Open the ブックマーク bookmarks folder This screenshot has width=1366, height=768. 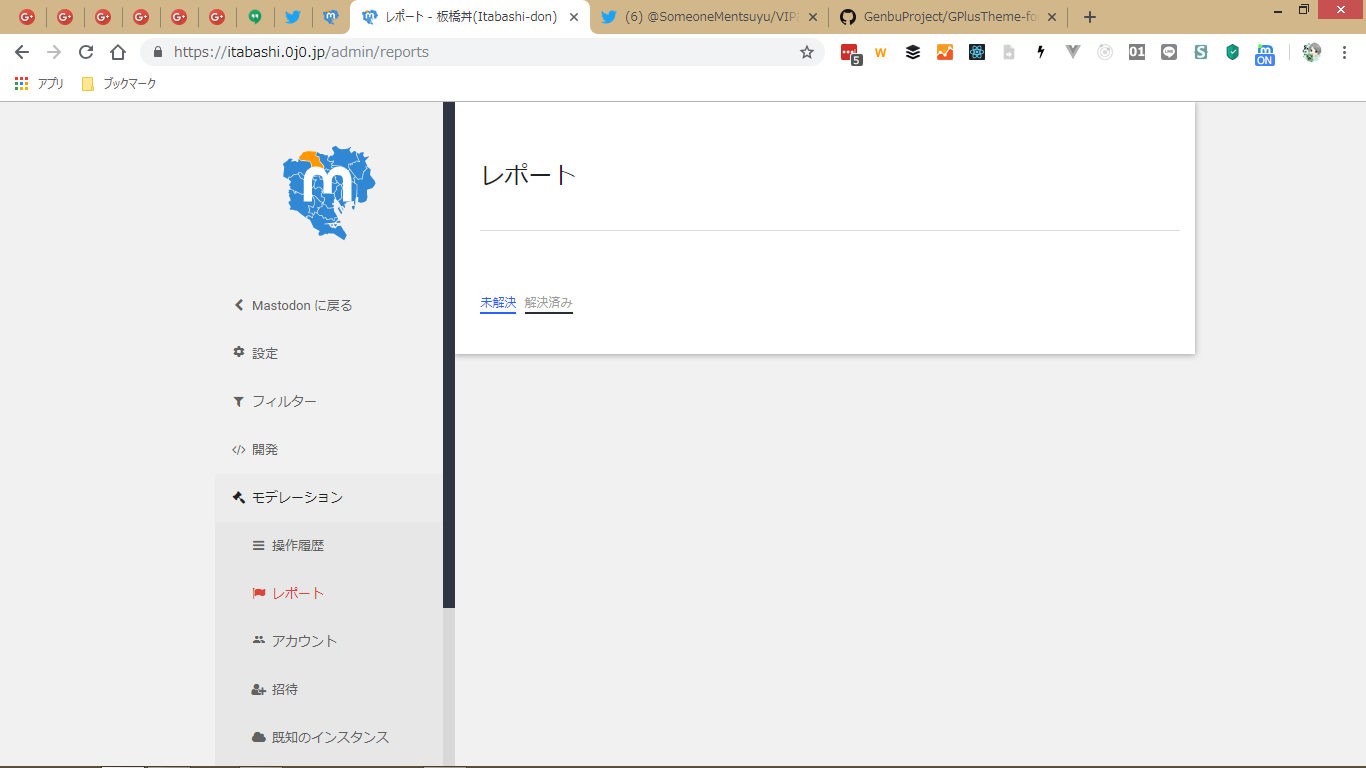(119, 84)
